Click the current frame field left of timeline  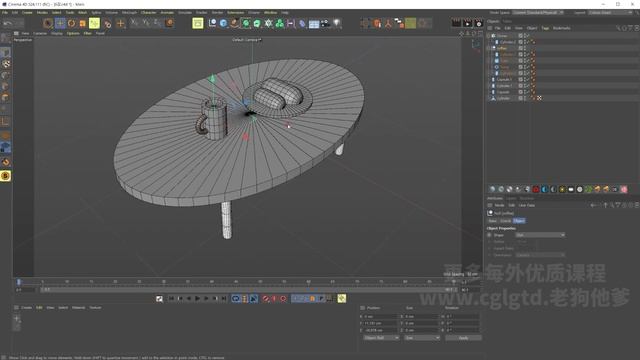pyautogui.click(x=26, y=290)
